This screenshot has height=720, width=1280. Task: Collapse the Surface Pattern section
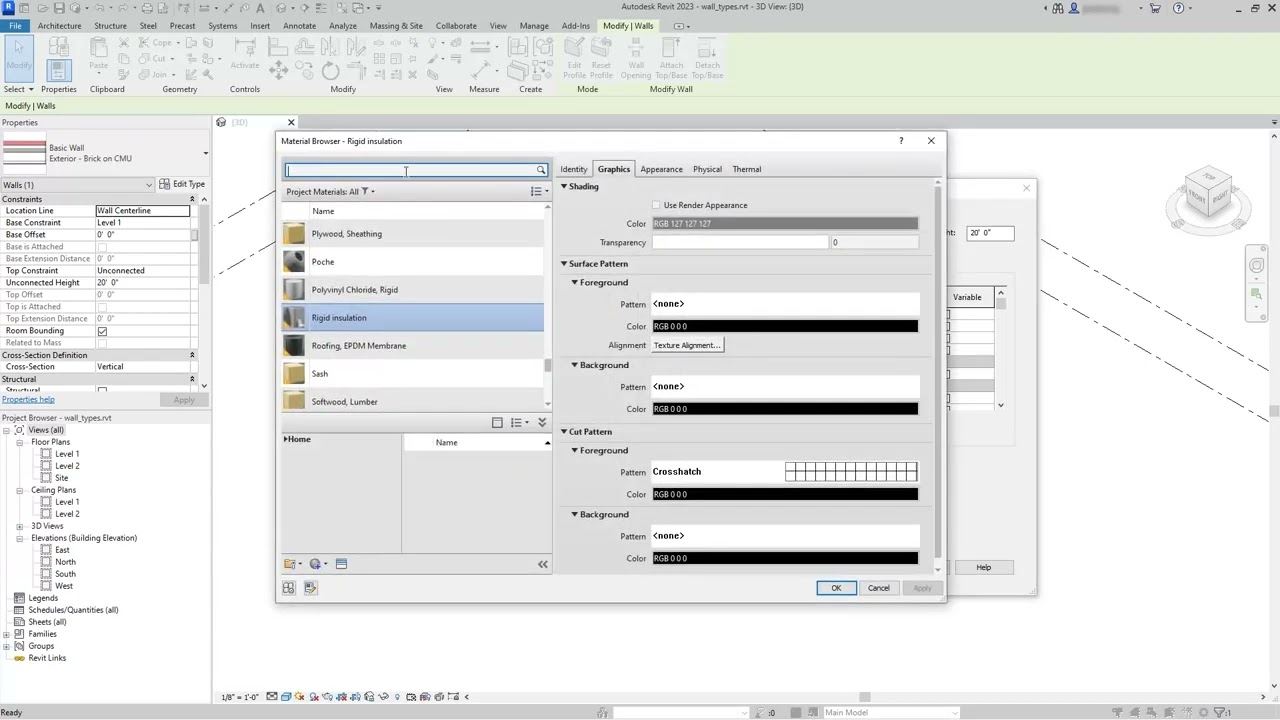point(564,264)
